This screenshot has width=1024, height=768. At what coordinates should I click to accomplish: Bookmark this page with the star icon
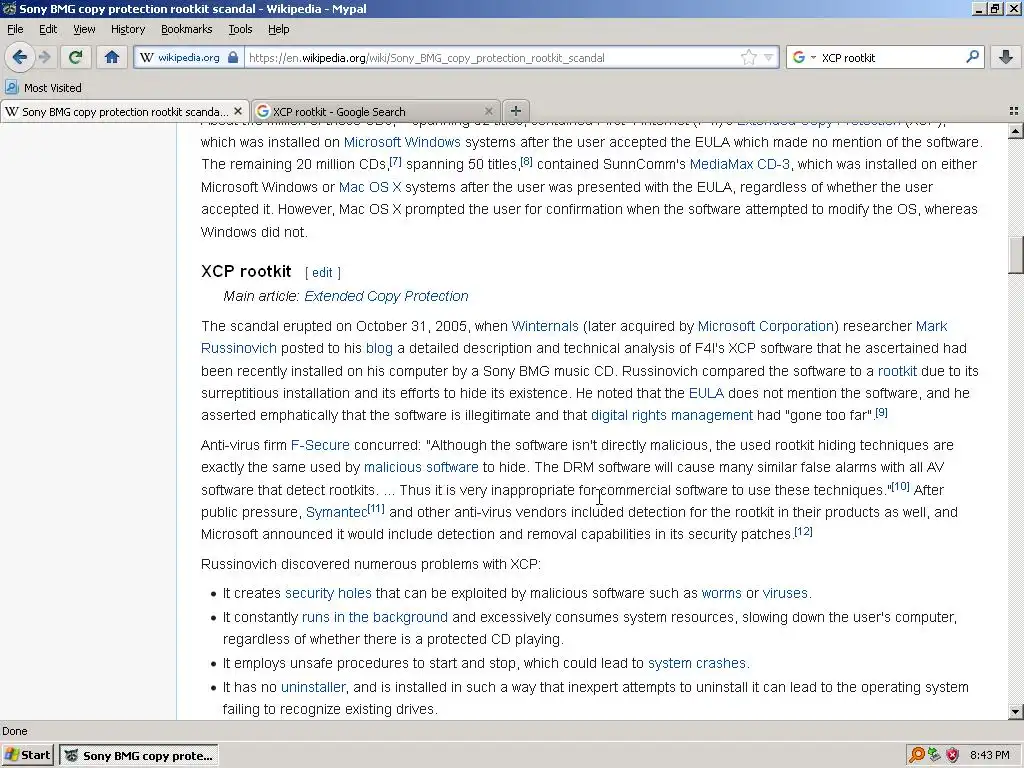point(748,57)
